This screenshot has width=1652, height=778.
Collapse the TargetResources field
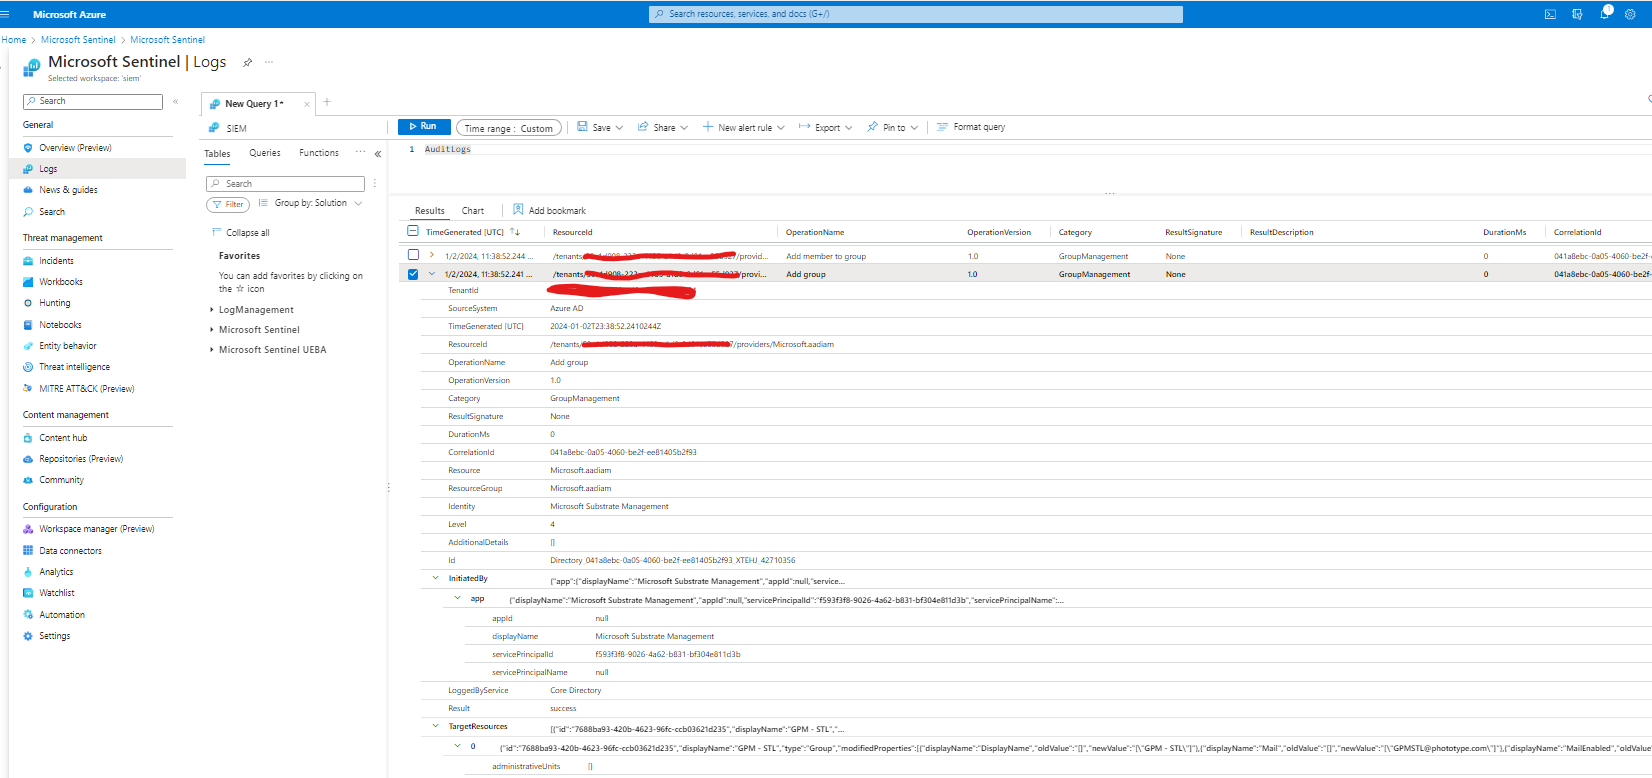(435, 726)
